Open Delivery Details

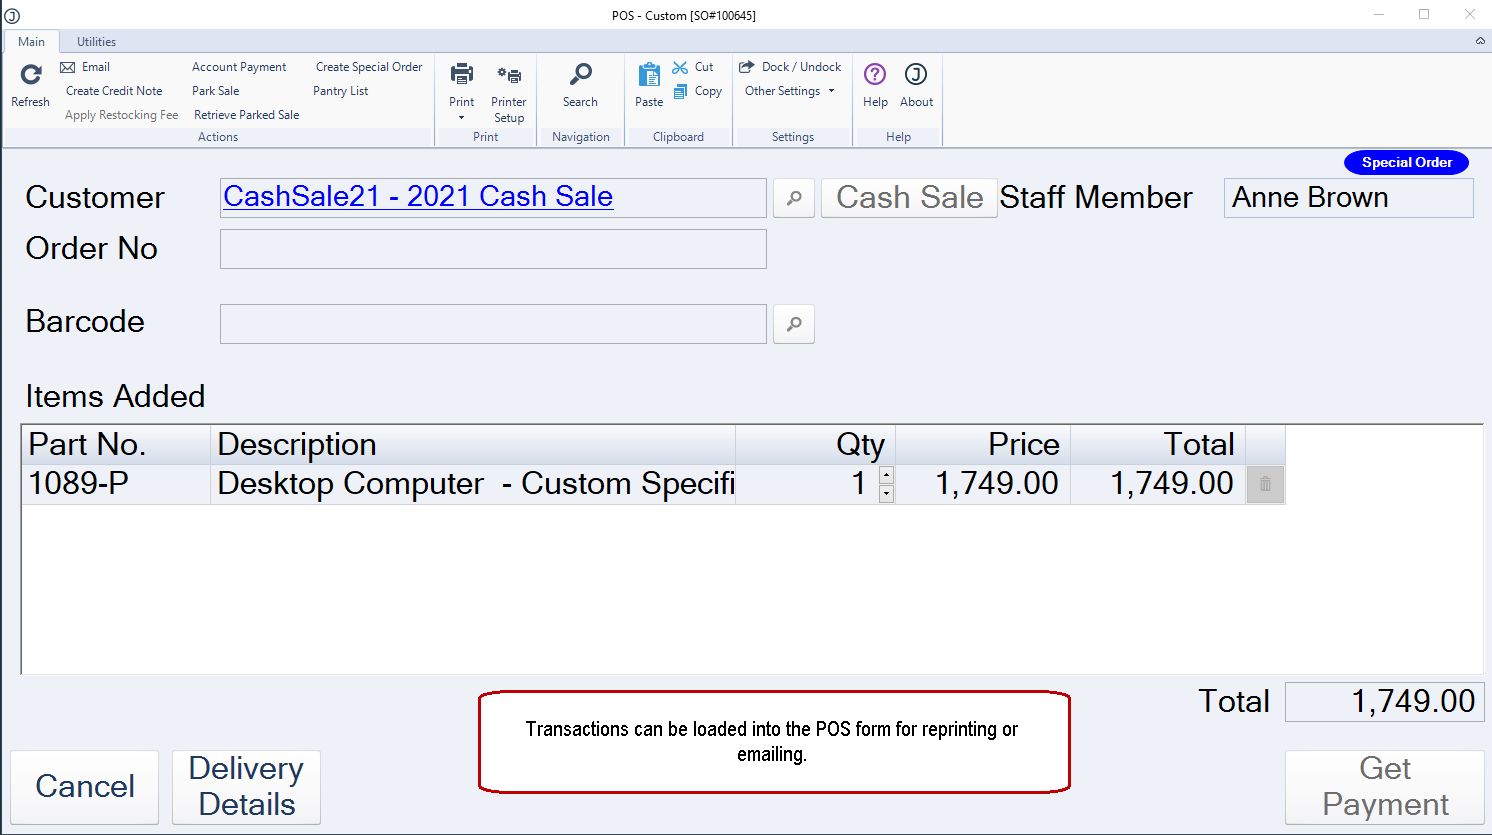(246, 787)
